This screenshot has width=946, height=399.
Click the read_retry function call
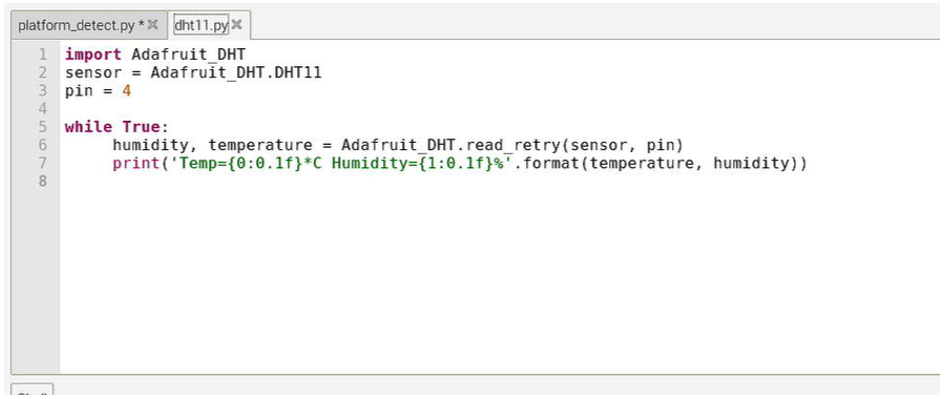(512, 145)
